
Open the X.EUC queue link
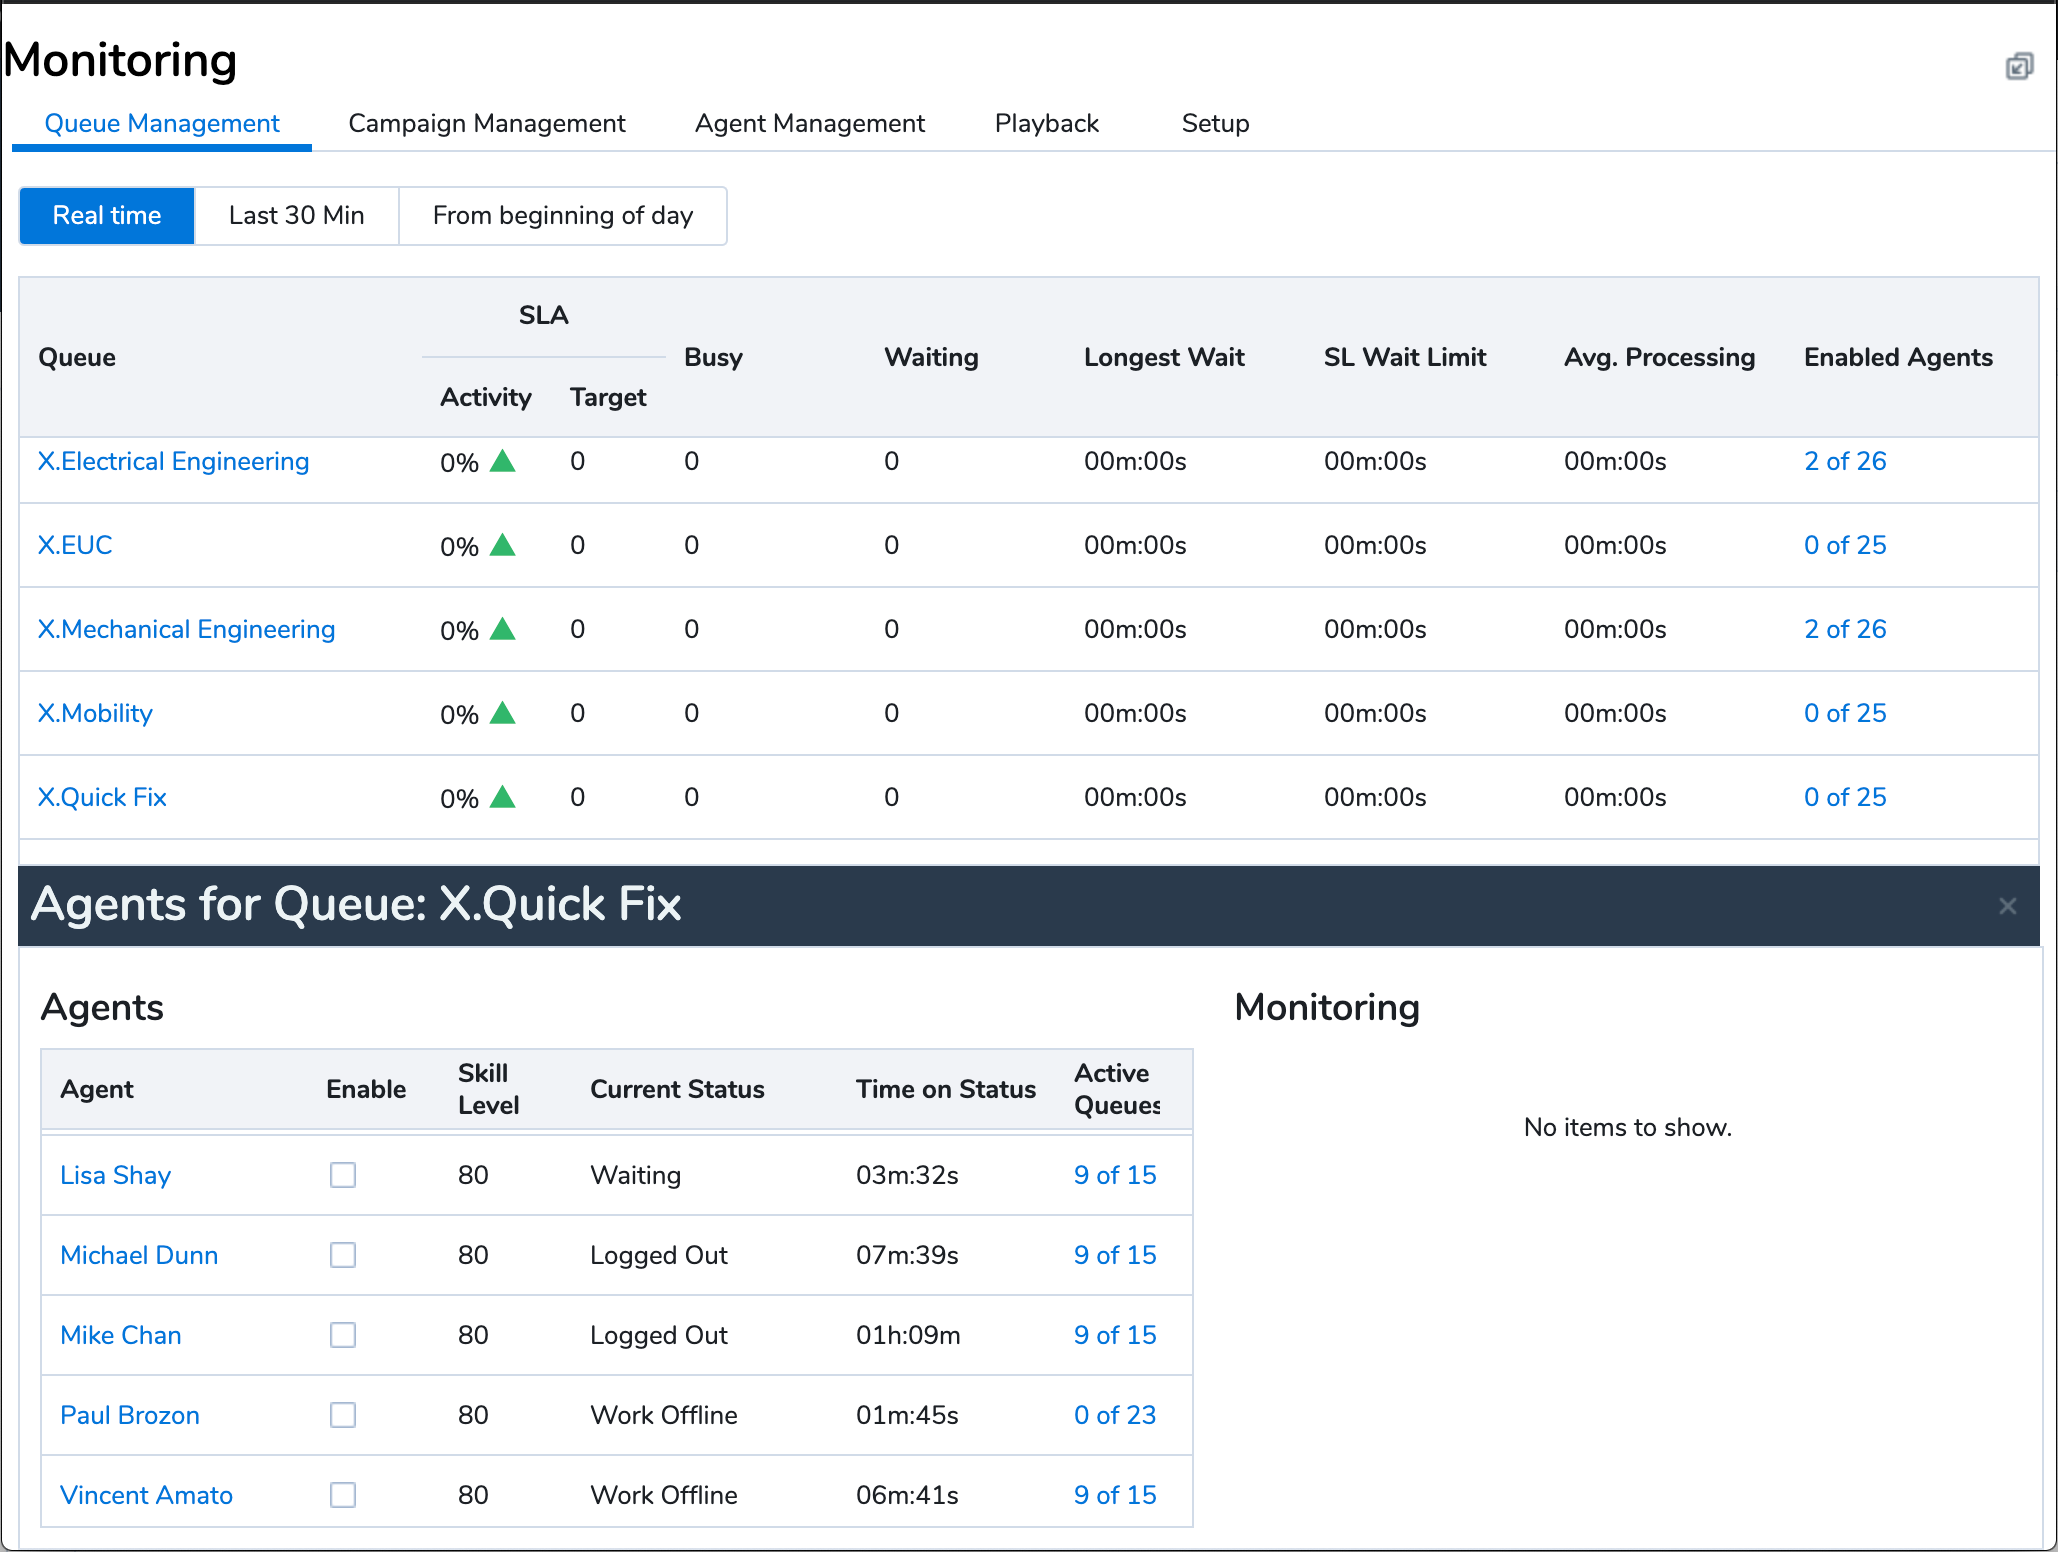[x=75, y=545]
